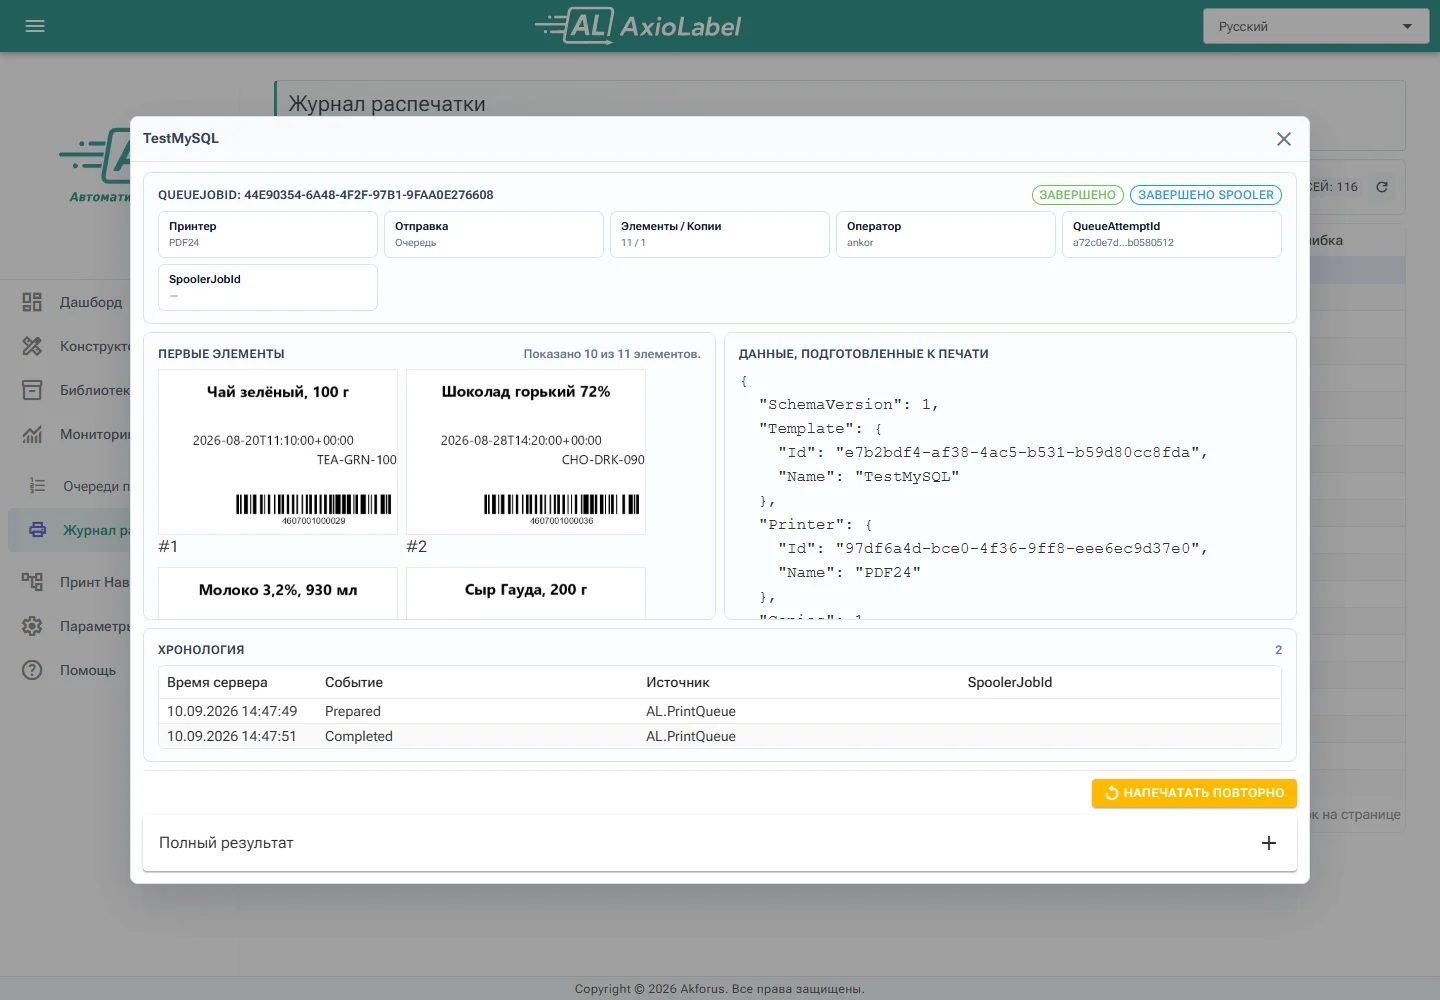1440x1000 pixels.
Task: Click the AxioLabel logo in header
Action: [x=638, y=26]
